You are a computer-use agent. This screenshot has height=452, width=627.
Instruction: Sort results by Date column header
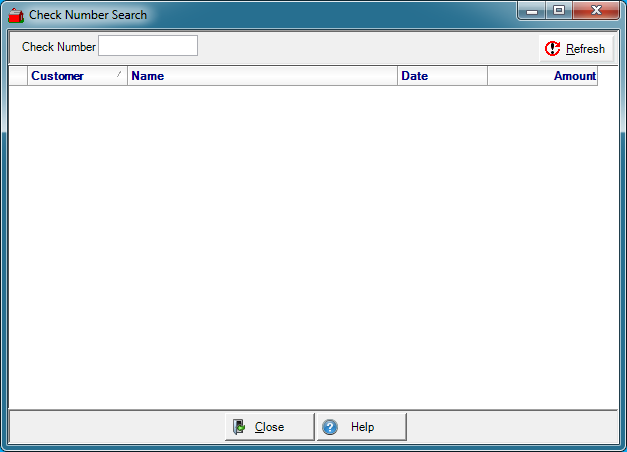[x=442, y=76]
